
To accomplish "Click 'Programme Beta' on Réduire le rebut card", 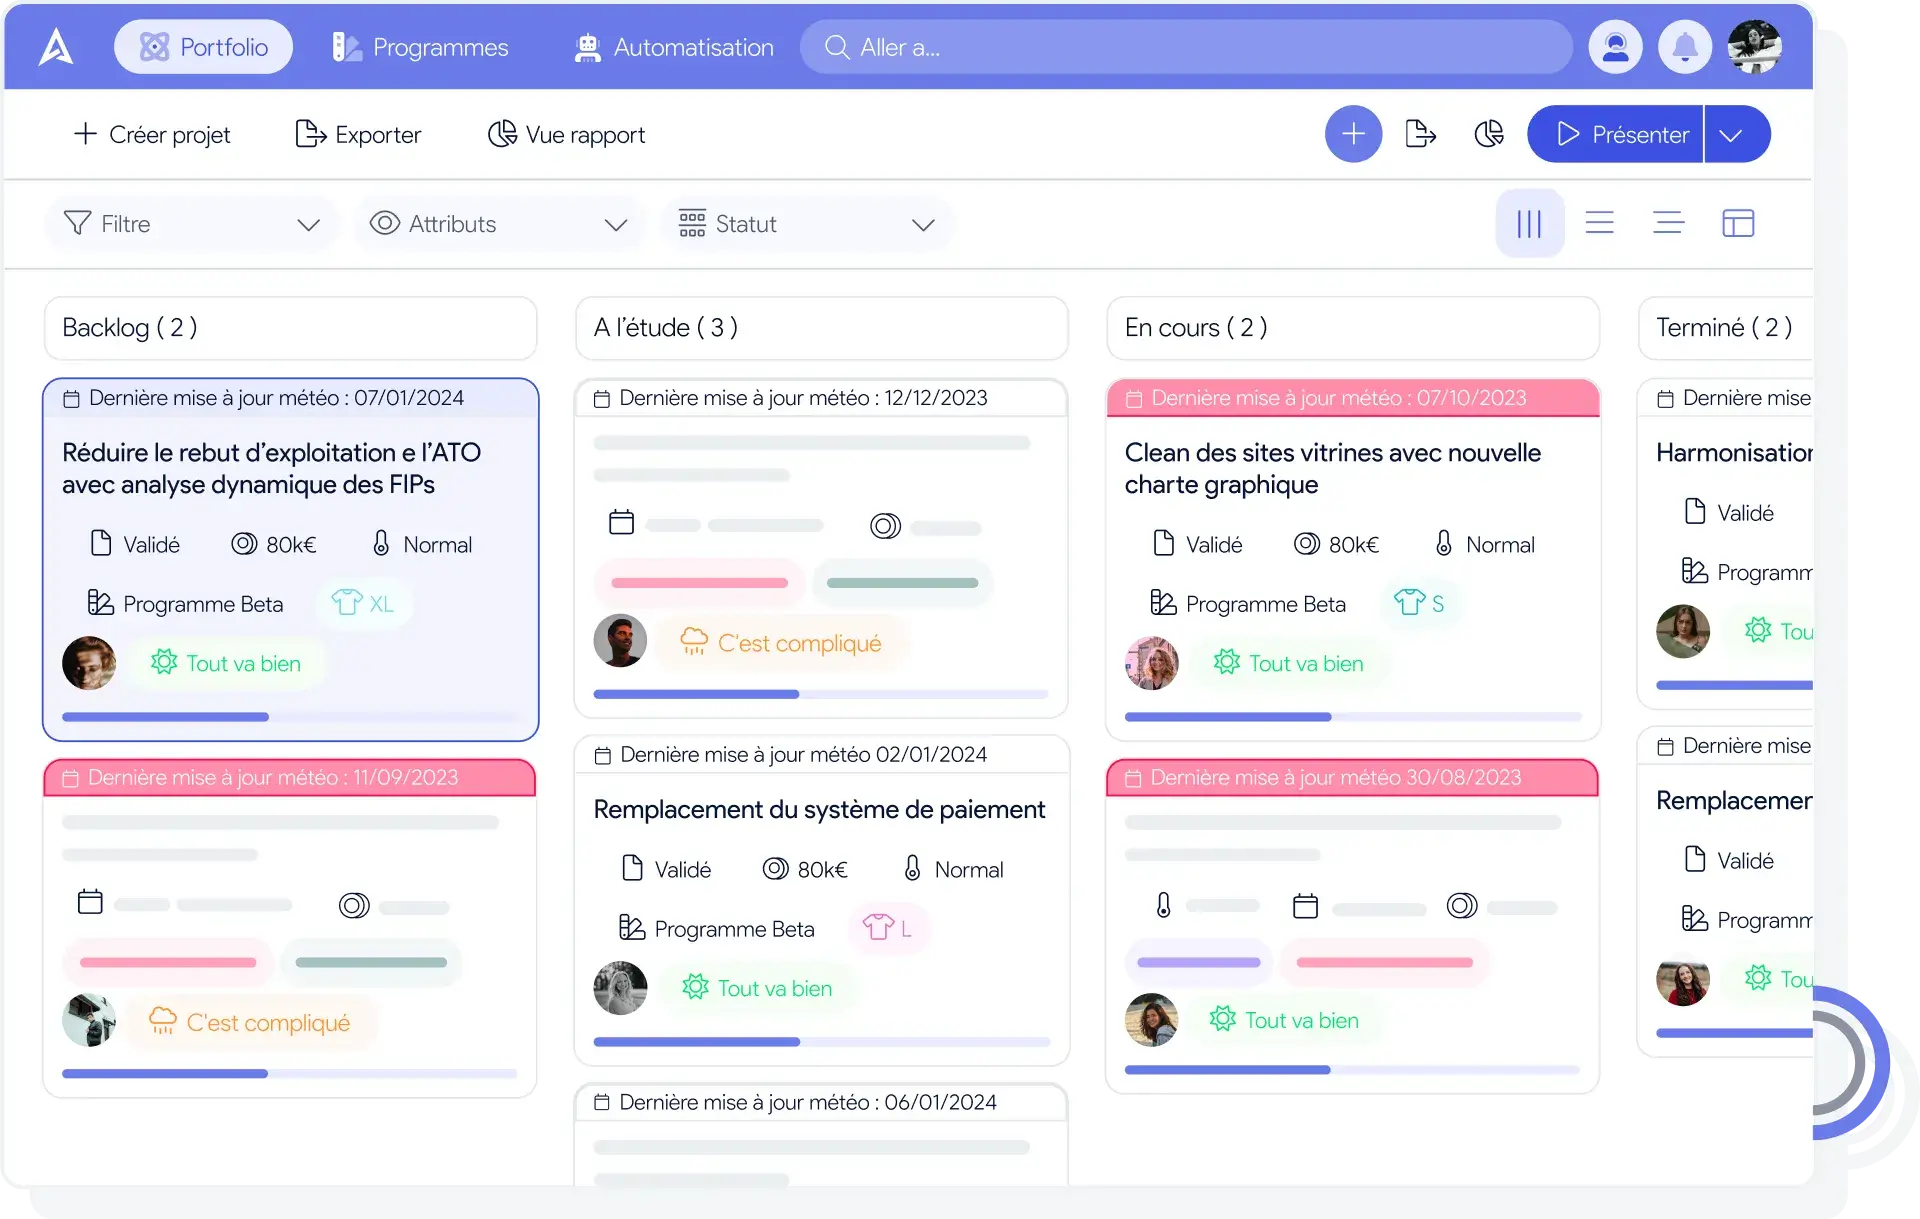I will pyautogui.click(x=186, y=604).
